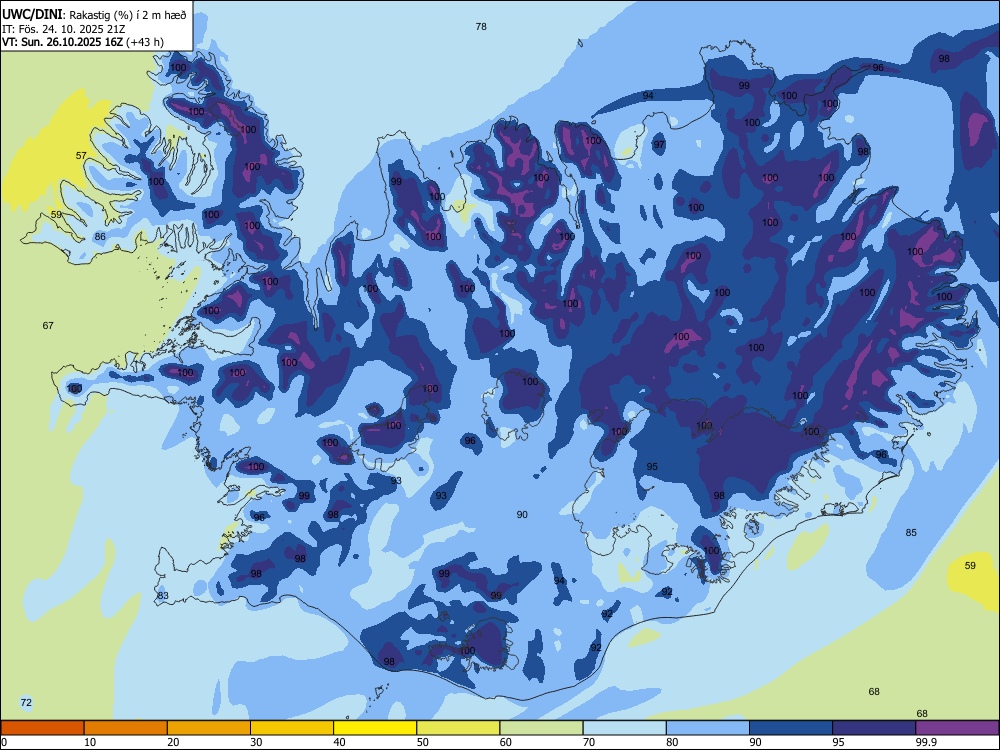Image resolution: width=1000 pixels, height=750 pixels.
Task: Select the '0' tick label on the legend
Action: (4, 742)
